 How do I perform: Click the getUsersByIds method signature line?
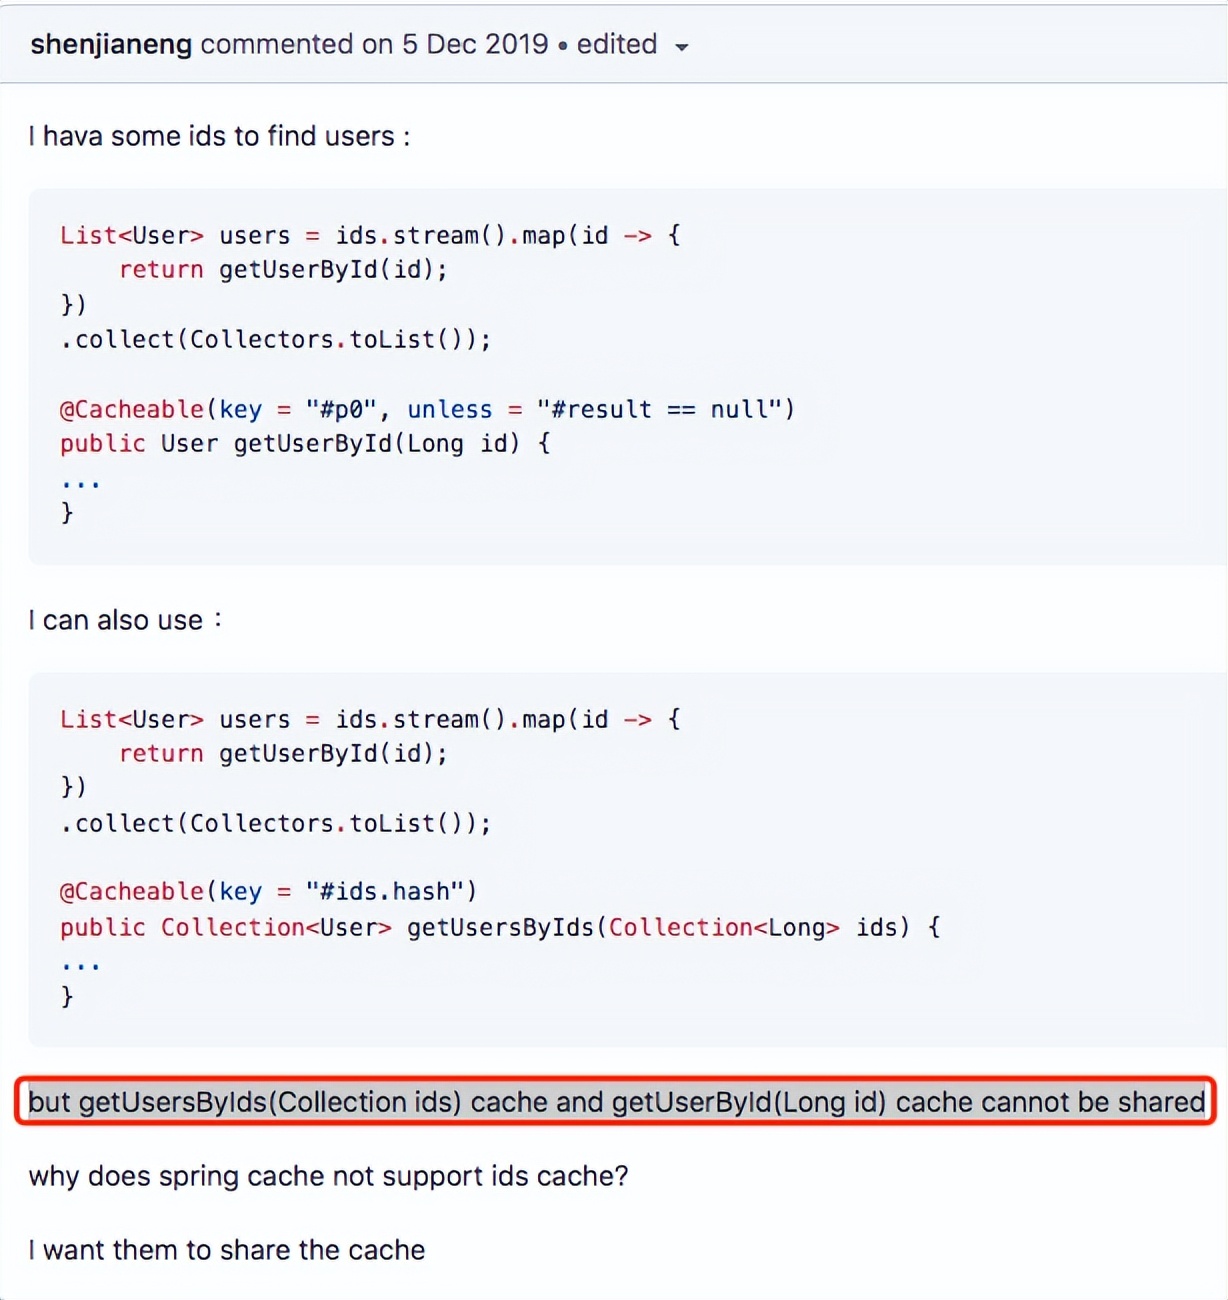tap(500, 928)
